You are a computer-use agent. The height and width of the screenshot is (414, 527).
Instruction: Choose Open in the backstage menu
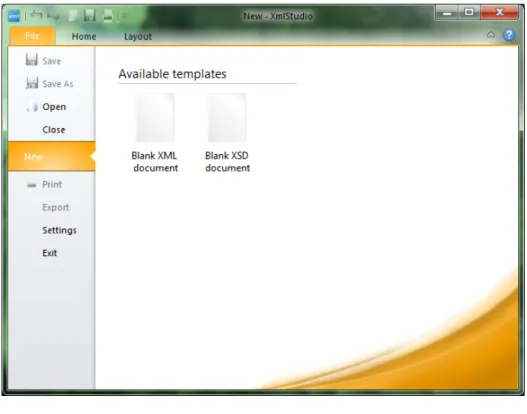point(51,107)
